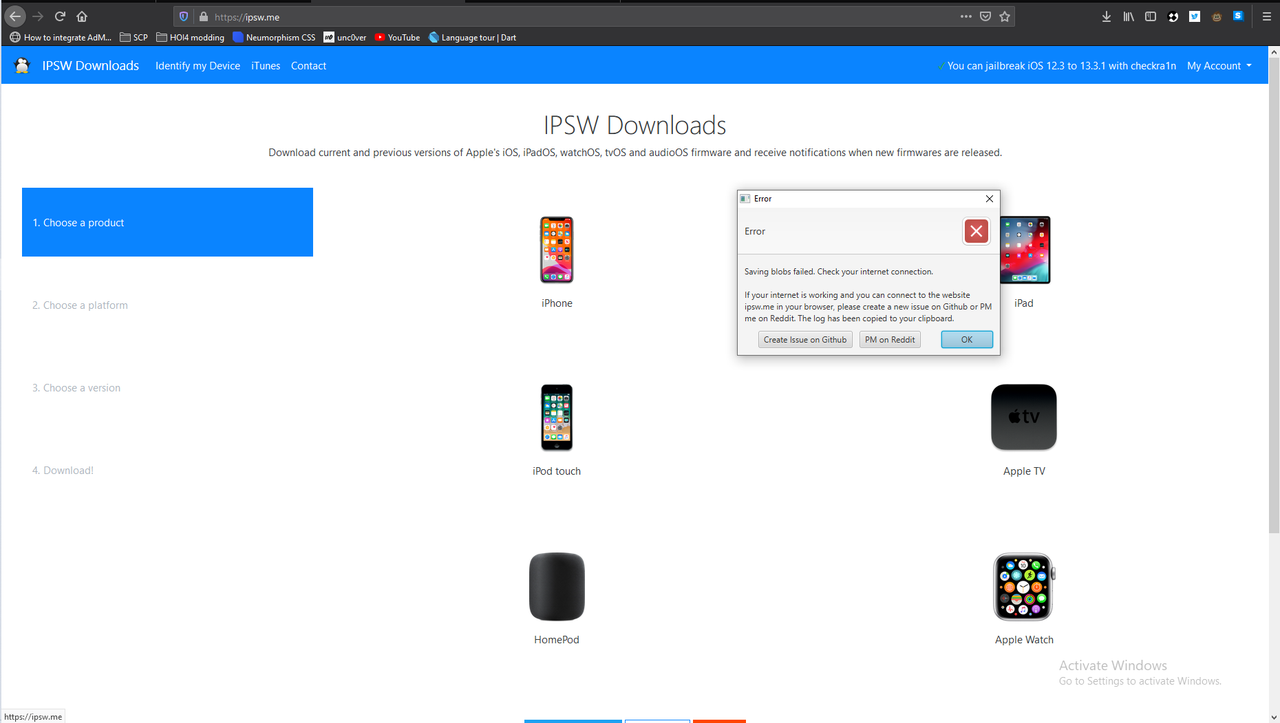
Task: Click the IPSW Downloads brand link
Action: [x=90, y=66]
